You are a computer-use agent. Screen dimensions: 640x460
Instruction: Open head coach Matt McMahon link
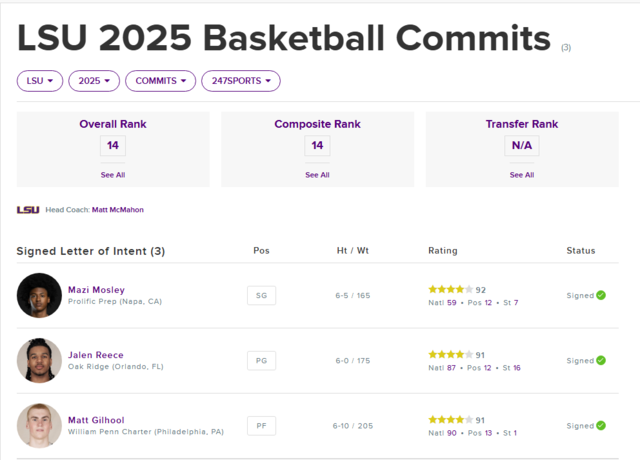point(118,210)
